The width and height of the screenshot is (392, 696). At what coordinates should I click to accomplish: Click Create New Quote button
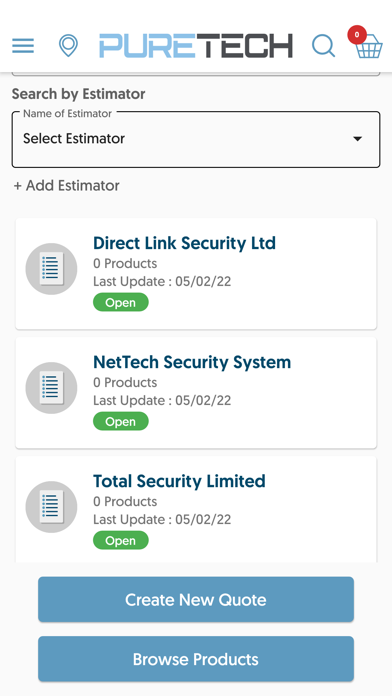click(196, 599)
